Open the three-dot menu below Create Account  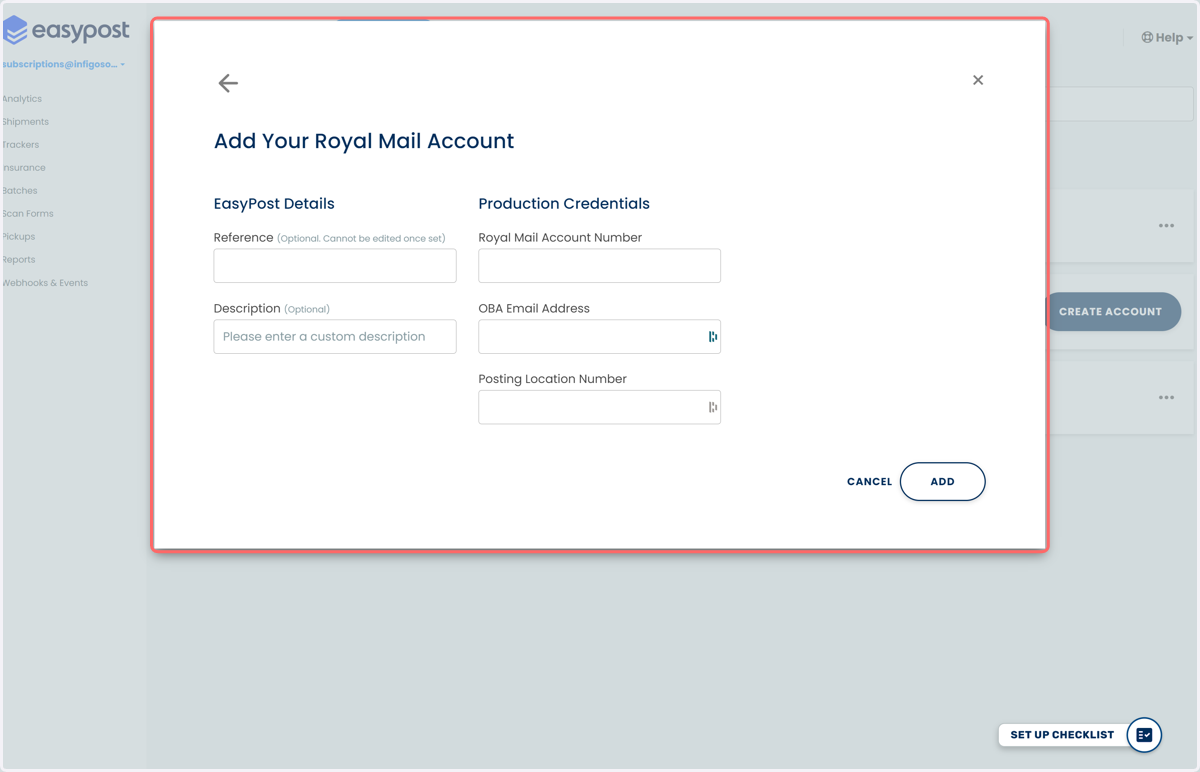[x=1166, y=398]
